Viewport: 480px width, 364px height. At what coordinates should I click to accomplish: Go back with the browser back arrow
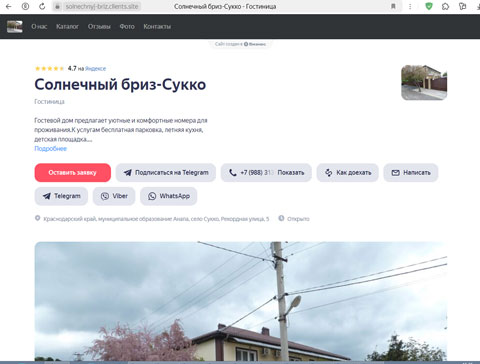click(x=9, y=6)
